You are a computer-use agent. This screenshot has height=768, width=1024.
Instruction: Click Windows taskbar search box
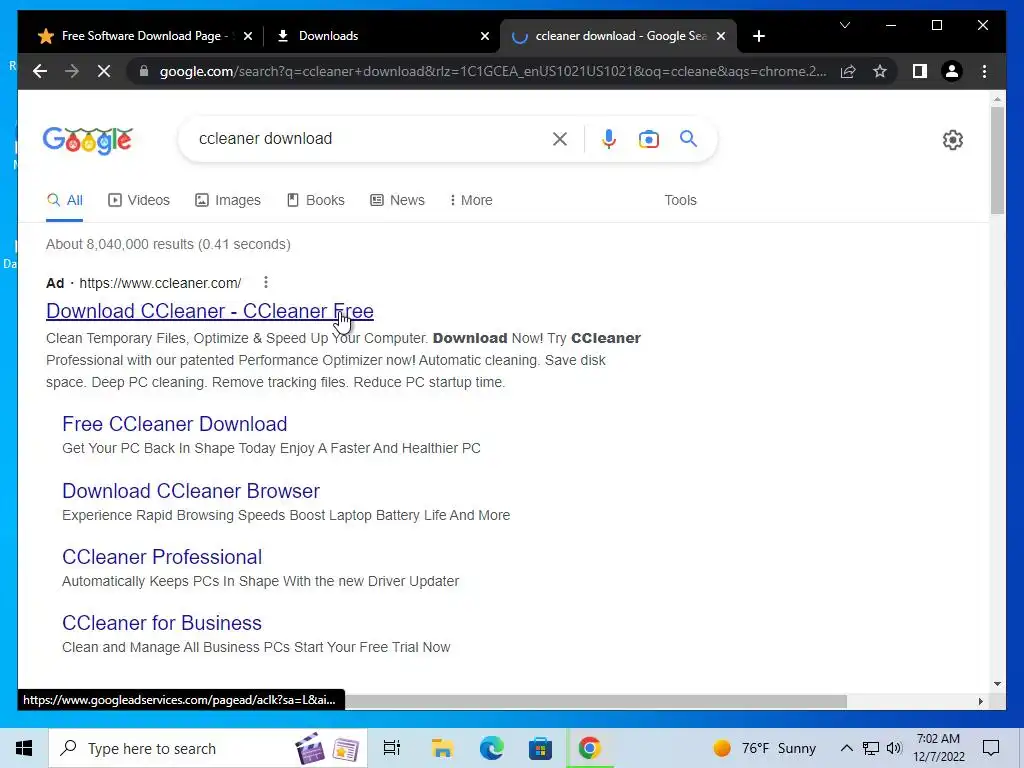[208, 748]
